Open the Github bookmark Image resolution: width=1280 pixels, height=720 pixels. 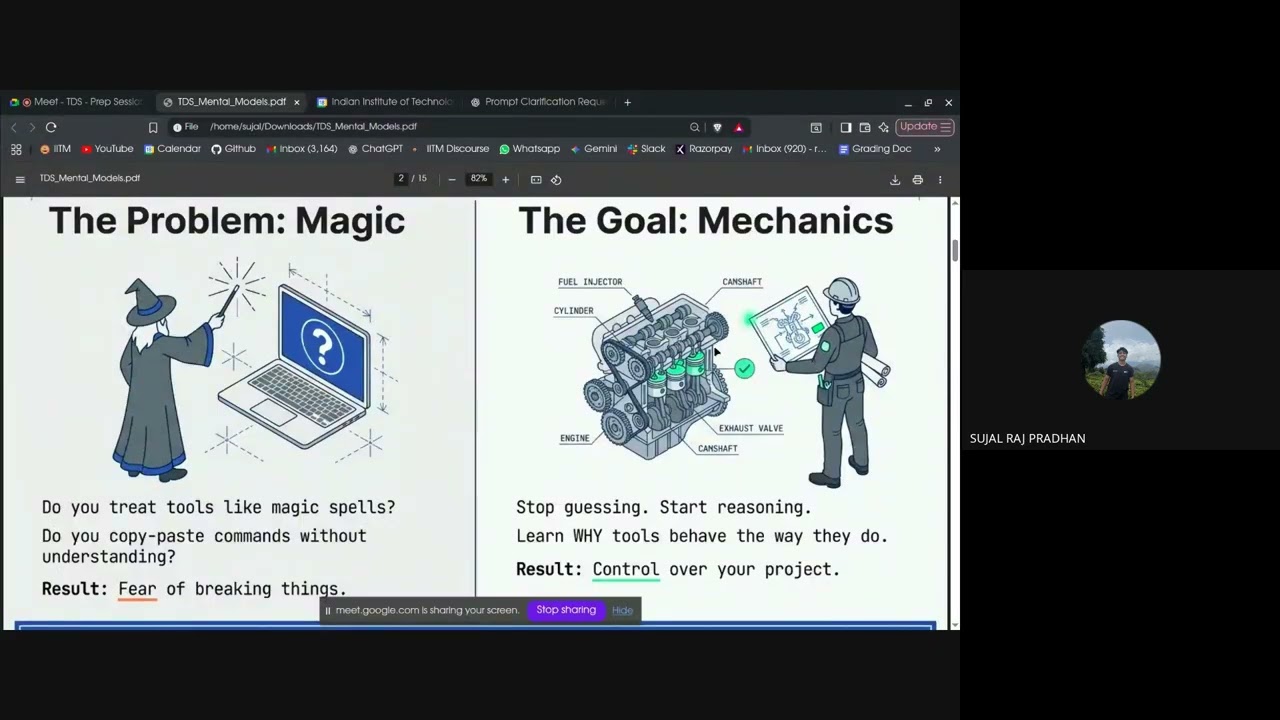[x=233, y=149]
